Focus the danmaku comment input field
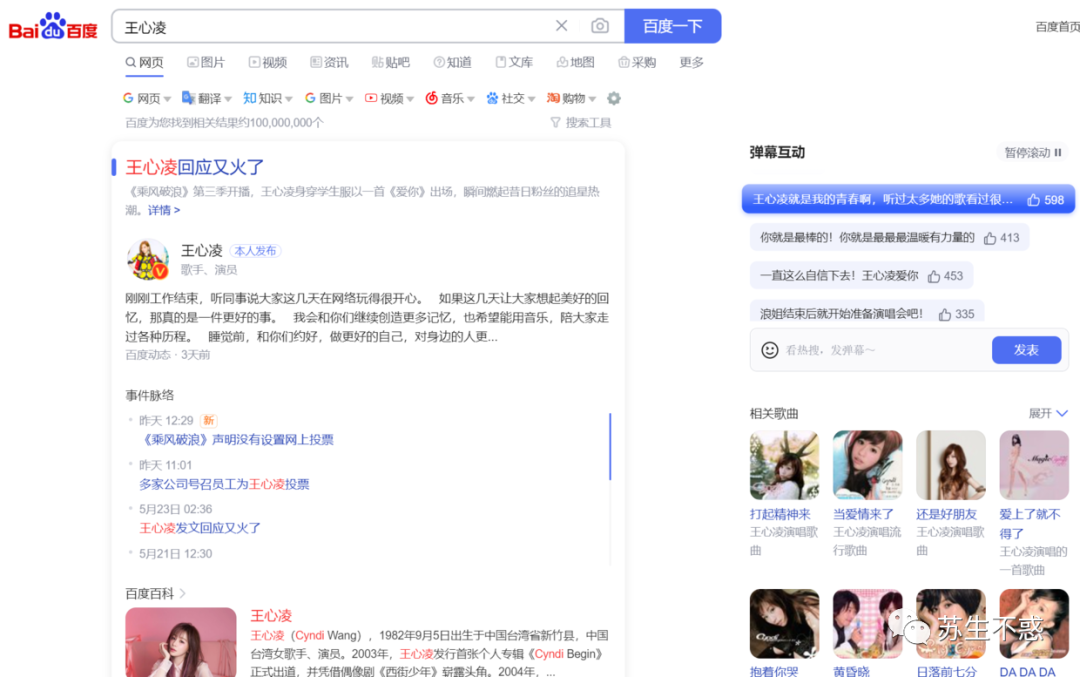 pyautogui.click(x=885, y=350)
